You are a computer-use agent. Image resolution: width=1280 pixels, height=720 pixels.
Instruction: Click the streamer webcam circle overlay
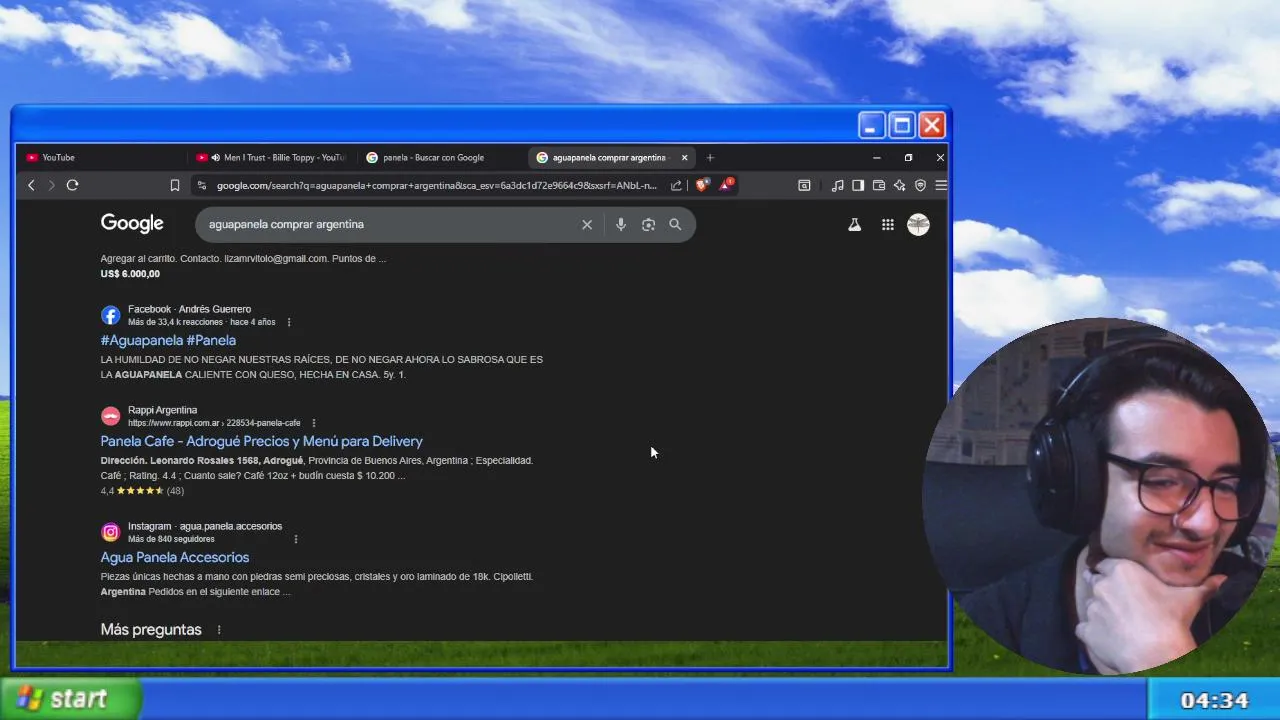pos(1100,496)
